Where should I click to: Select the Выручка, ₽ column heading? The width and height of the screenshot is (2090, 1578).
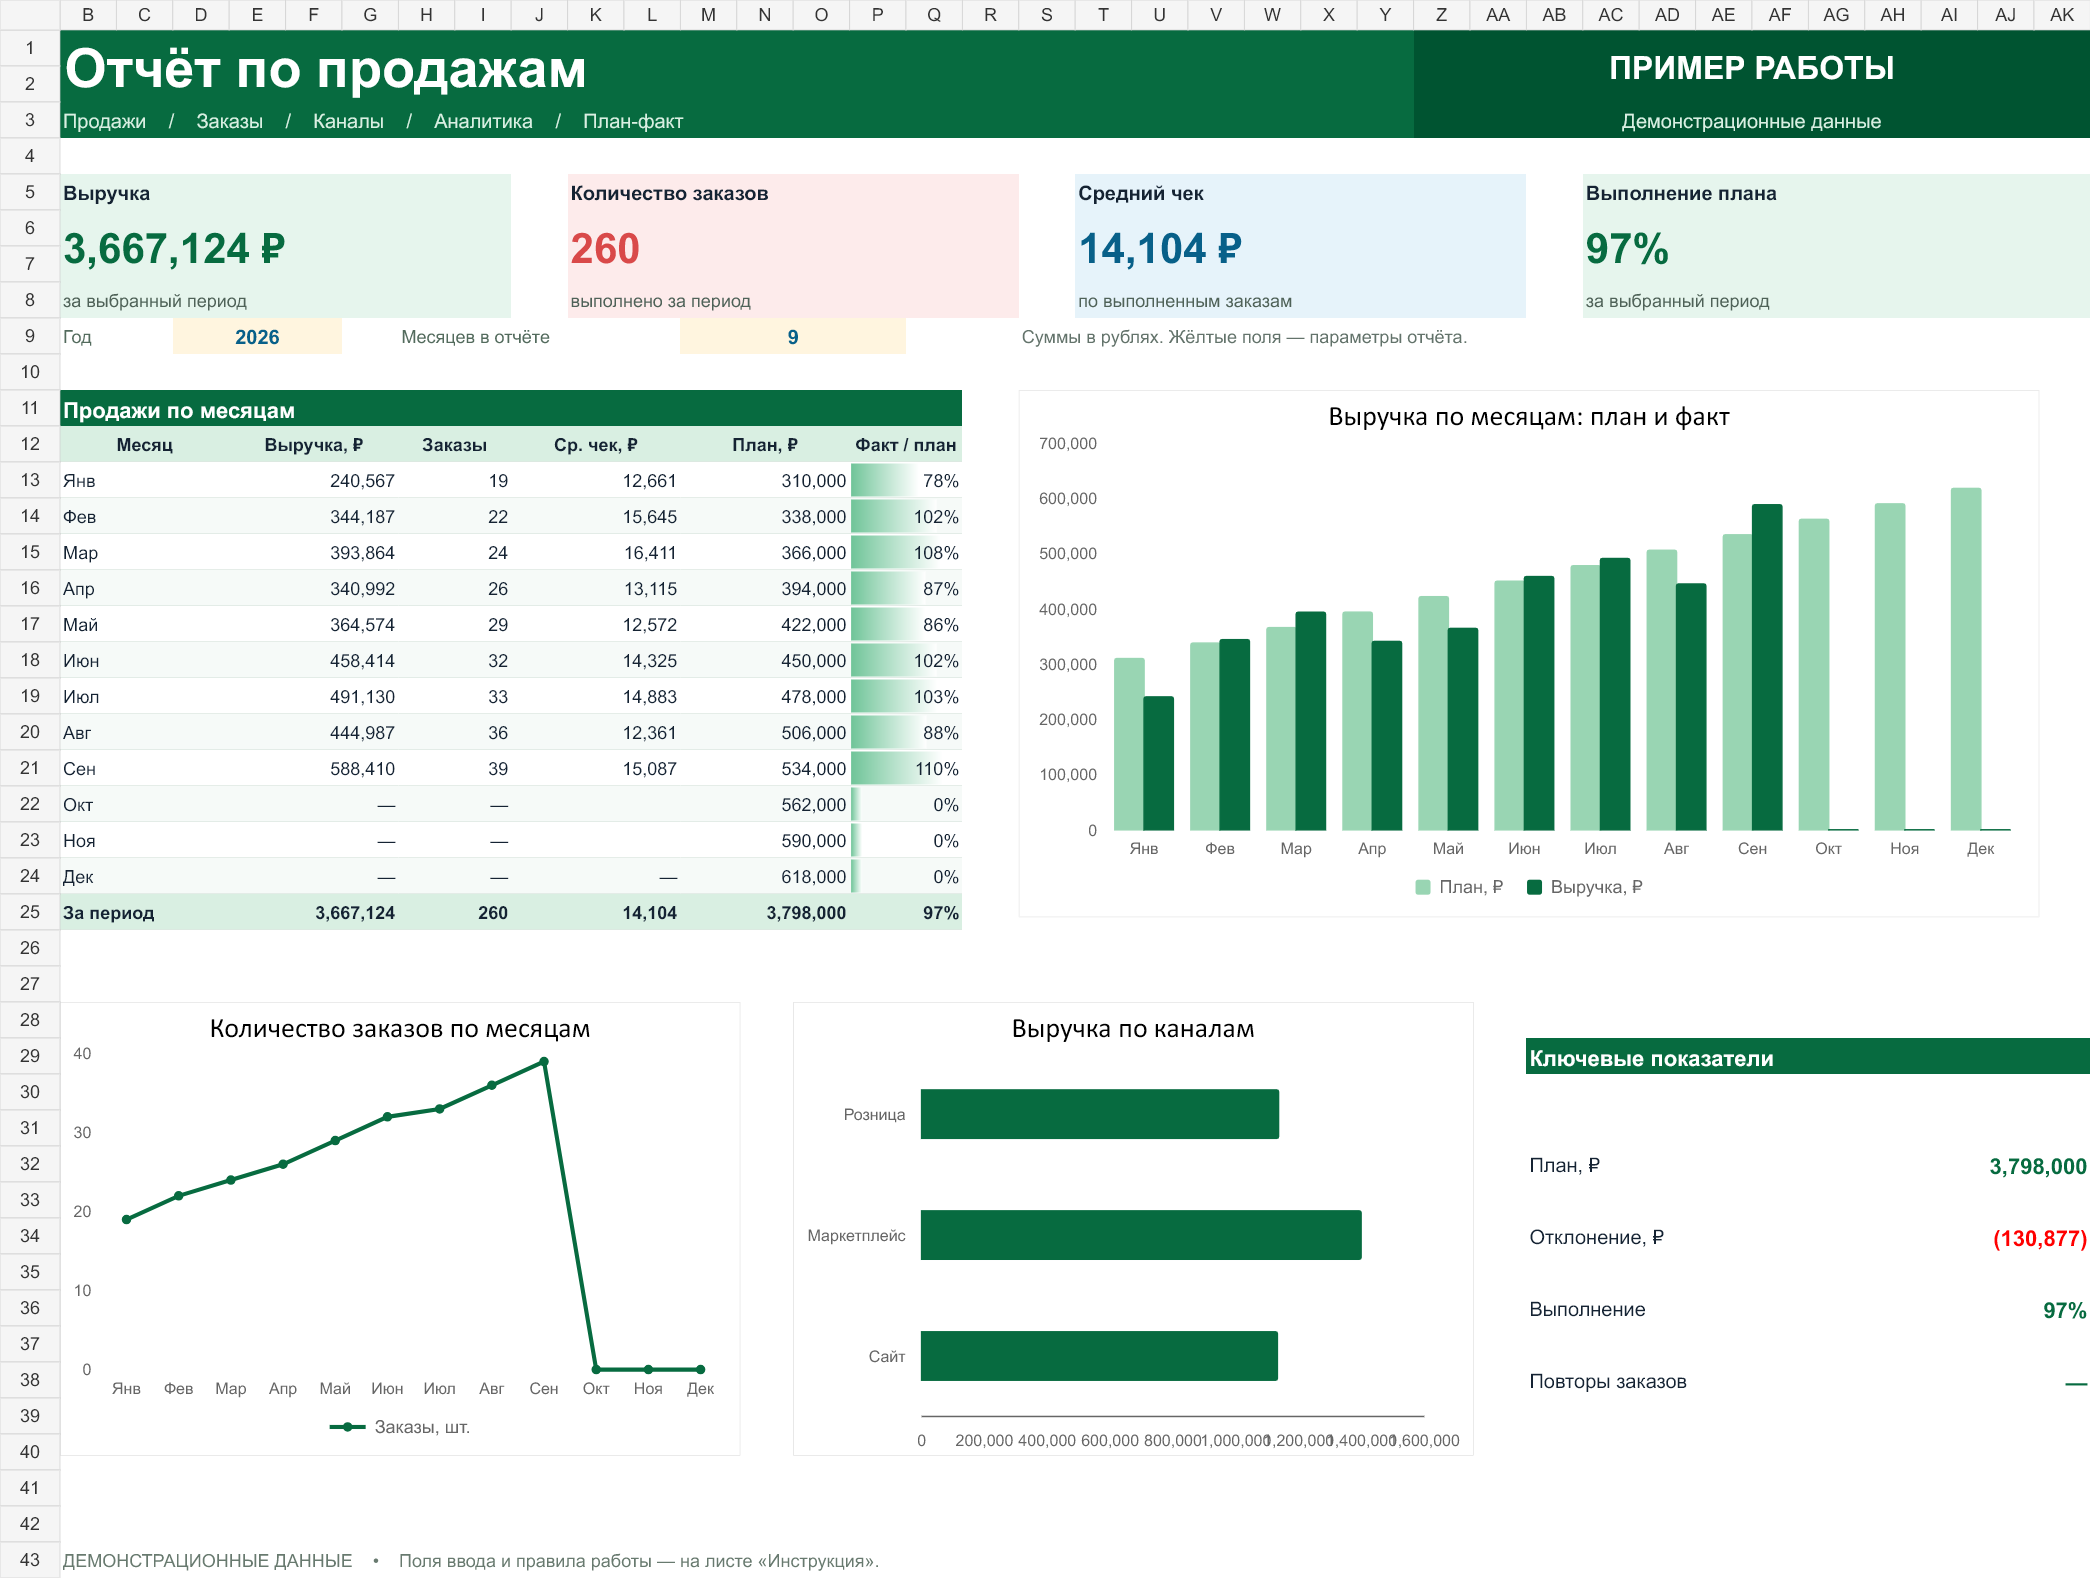(x=313, y=445)
